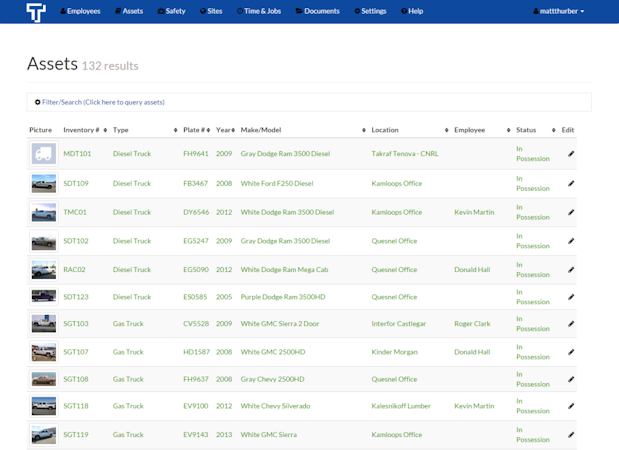
Task: Open the SGT119 truck thumbnail
Action: point(44,435)
